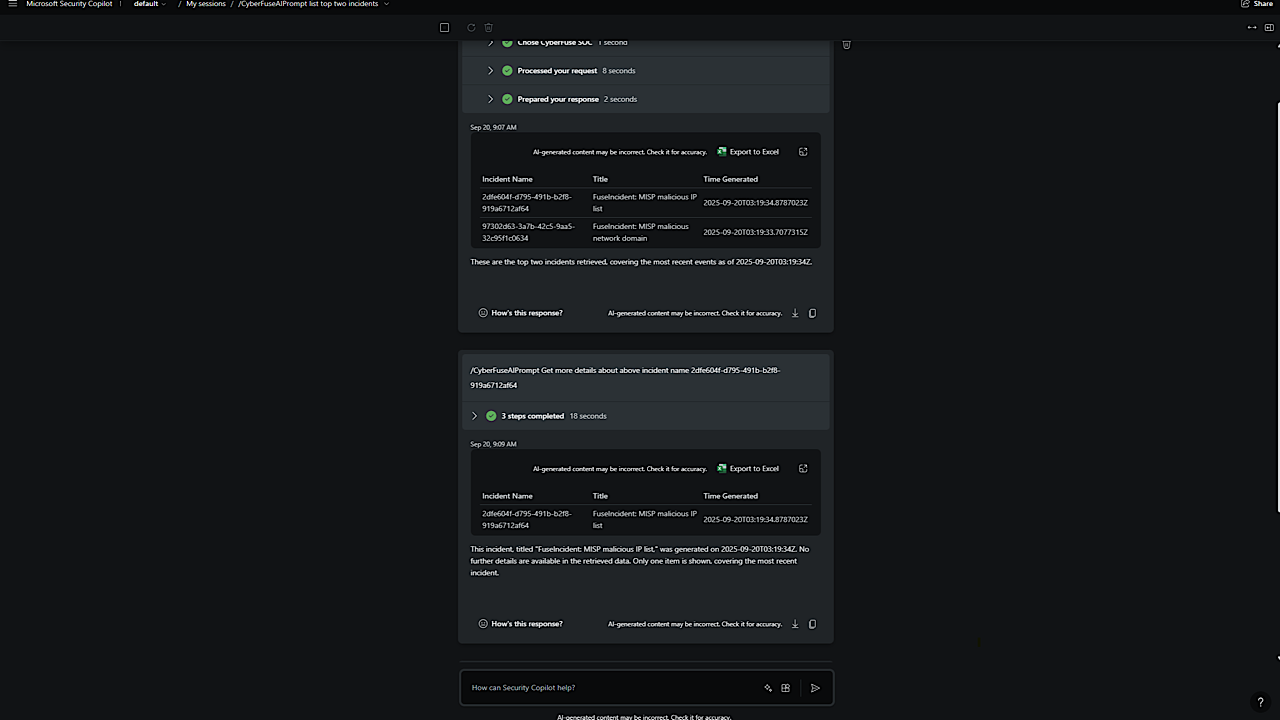The image size is (1280, 720).
Task: Select incident 97302d63-3a7b-42c5-9aa5 cell
Action: point(529,232)
